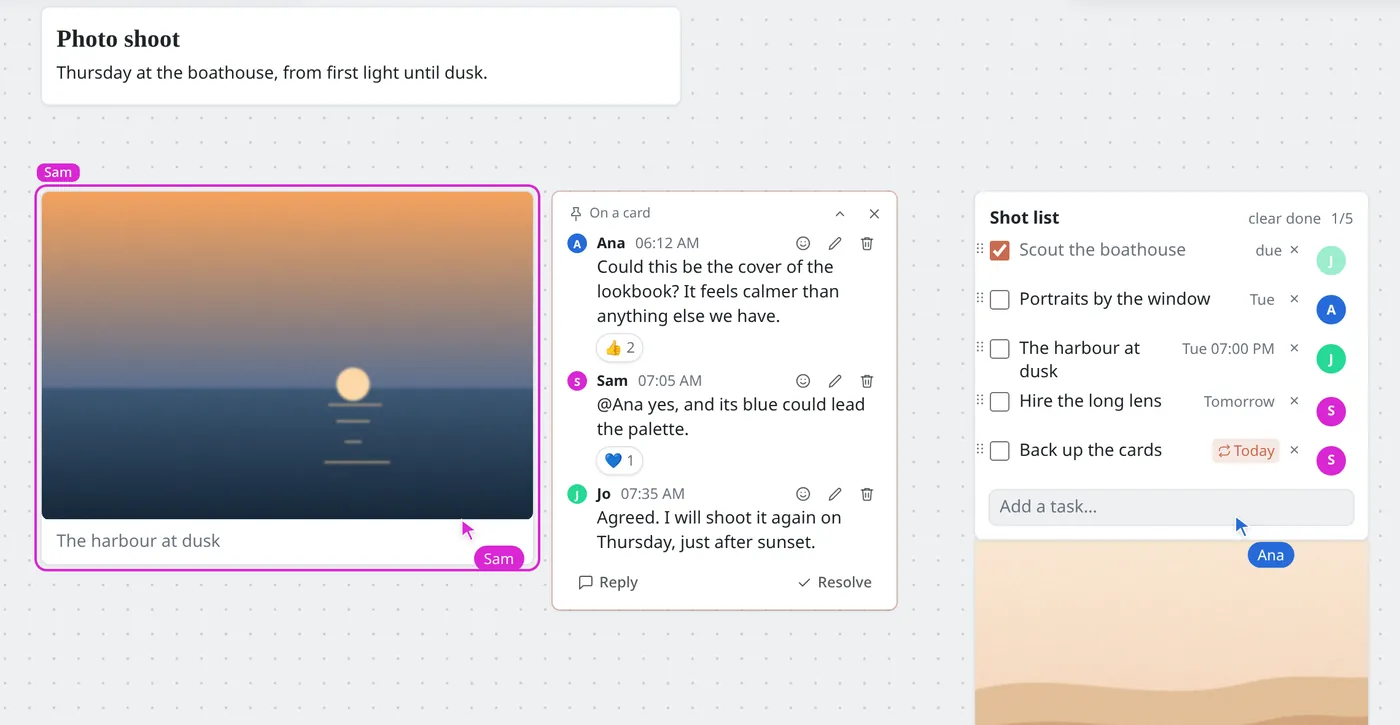Grab the drag handle for Scout the boathouse
This screenshot has height=725, width=1400.
point(980,249)
